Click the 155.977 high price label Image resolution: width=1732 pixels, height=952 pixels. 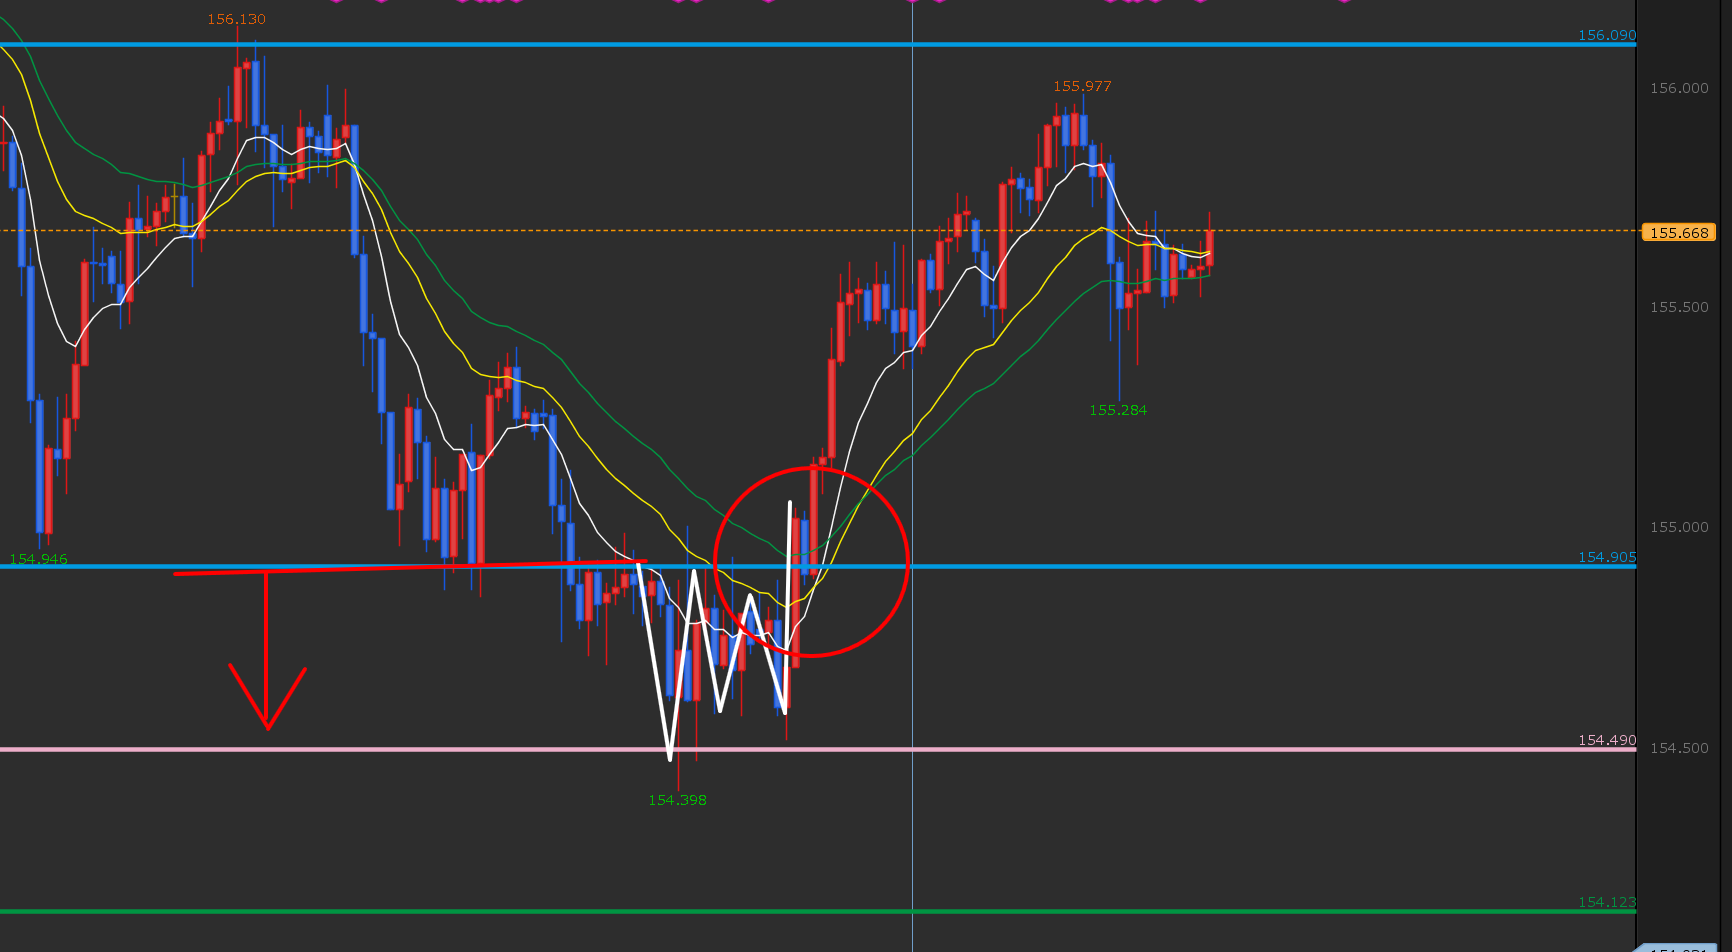coord(1082,86)
